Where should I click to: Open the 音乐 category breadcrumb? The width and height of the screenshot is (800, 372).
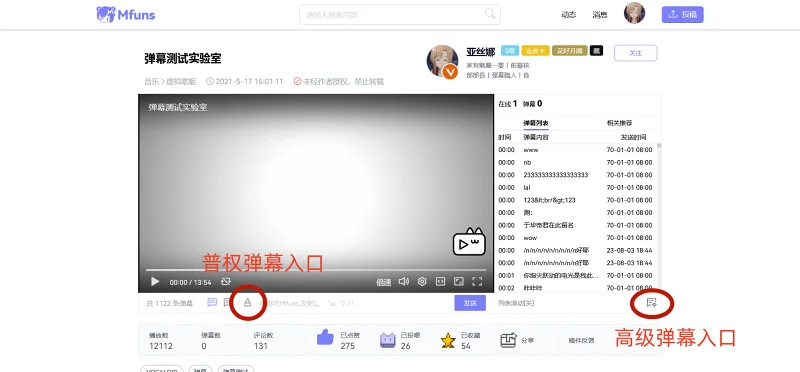click(x=151, y=82)
